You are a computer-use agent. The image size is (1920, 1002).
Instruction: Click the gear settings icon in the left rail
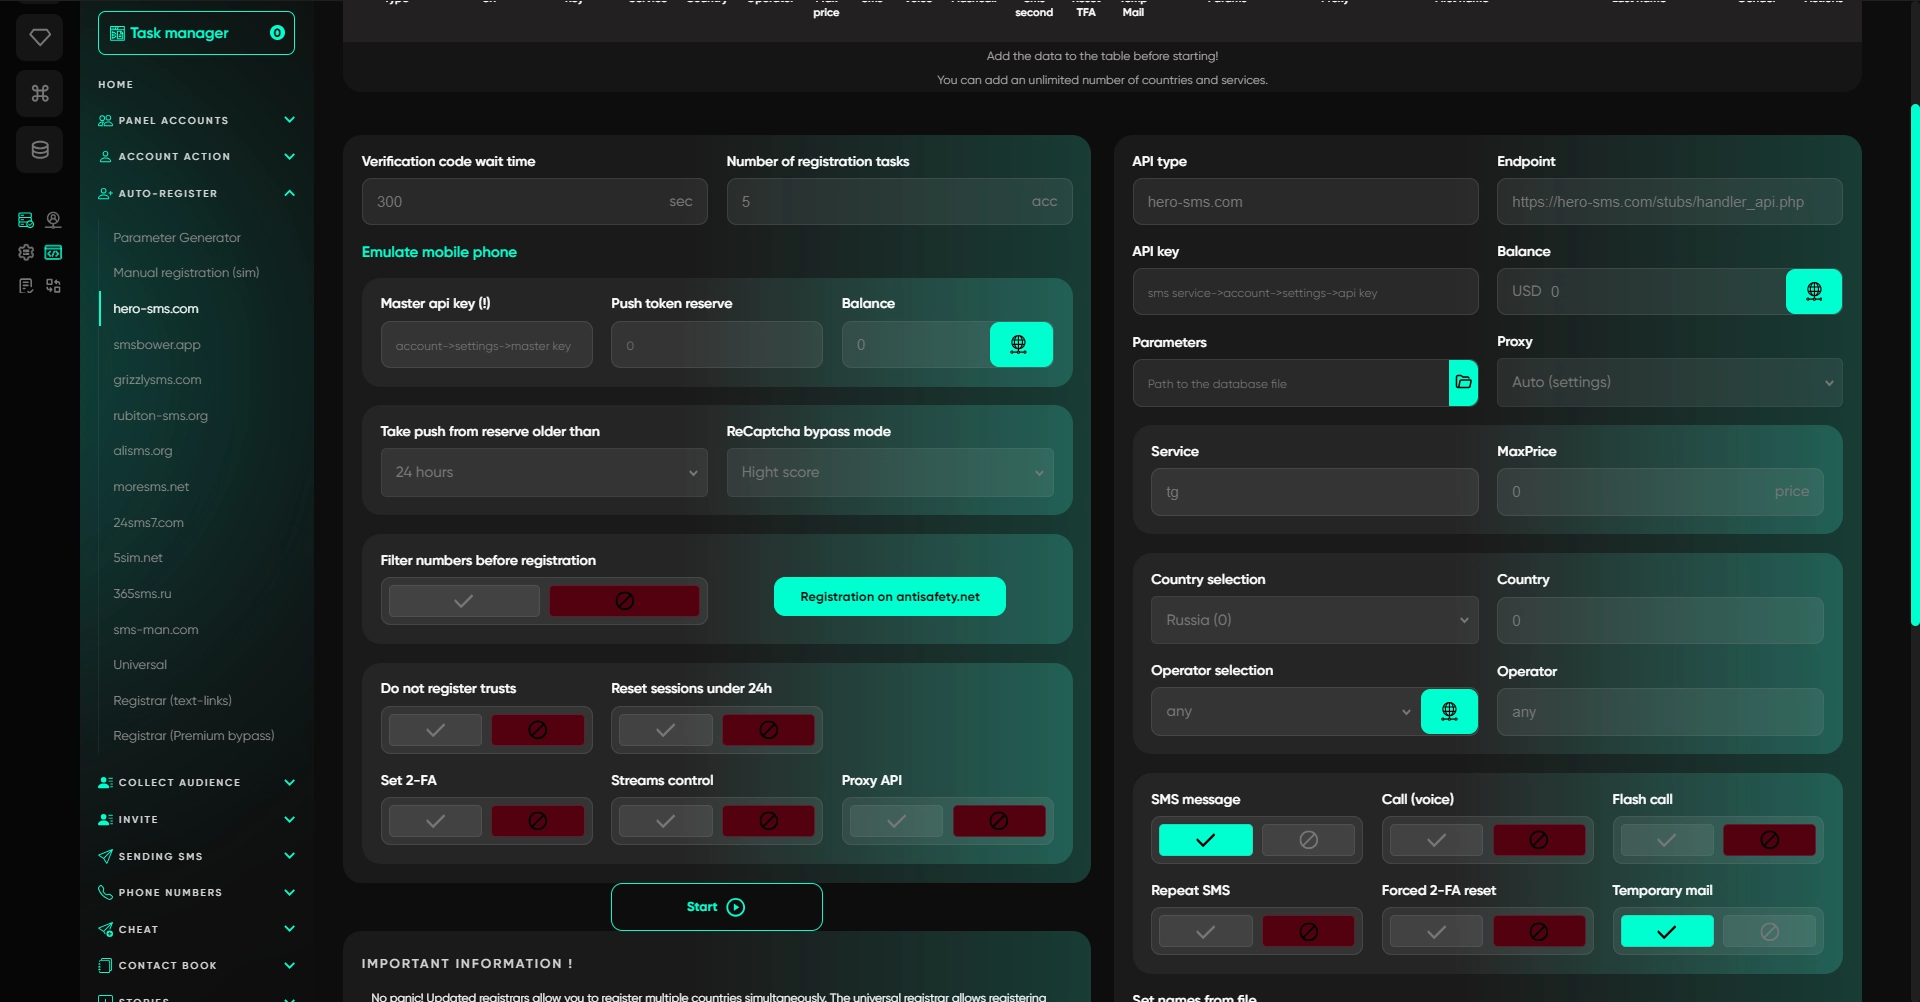[26, 253]
